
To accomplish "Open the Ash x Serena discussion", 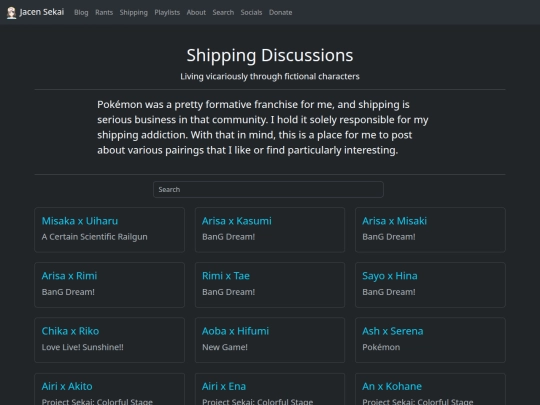I will click(x=393, y=331).
